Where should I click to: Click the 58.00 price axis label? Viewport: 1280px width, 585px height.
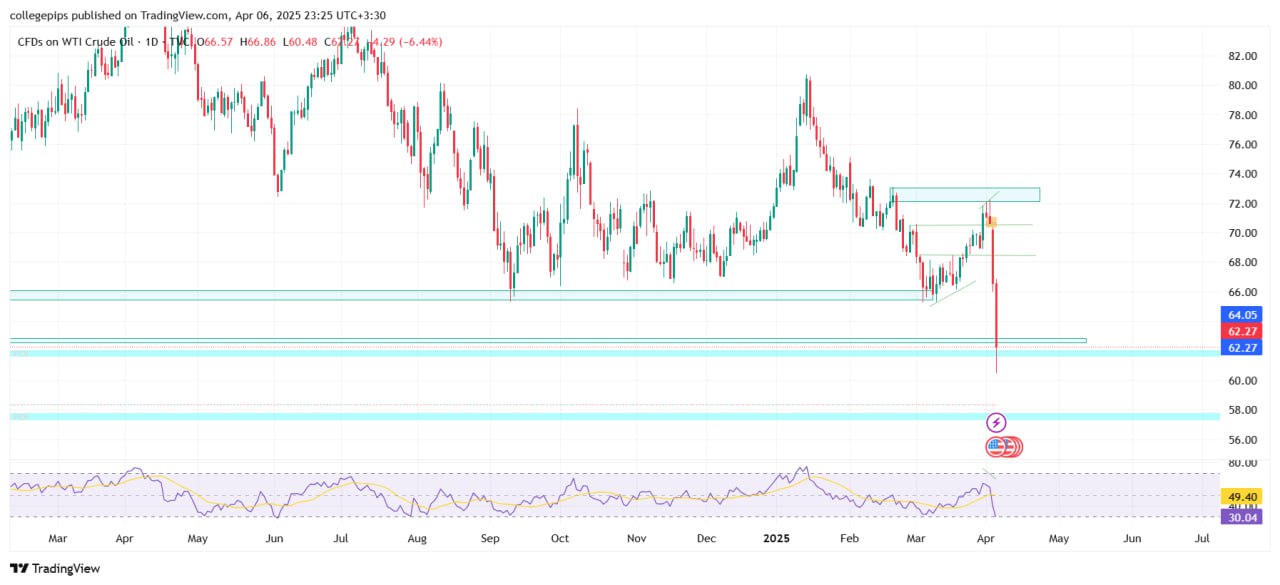(1244, 410)
